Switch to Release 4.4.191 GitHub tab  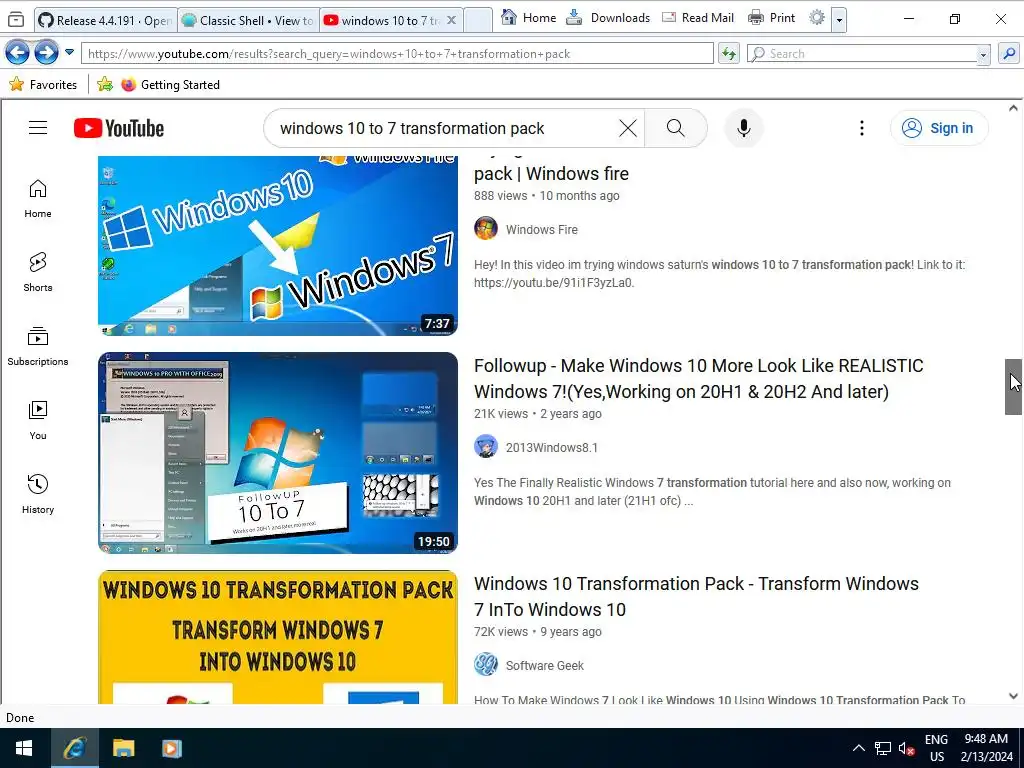(106, 20)
